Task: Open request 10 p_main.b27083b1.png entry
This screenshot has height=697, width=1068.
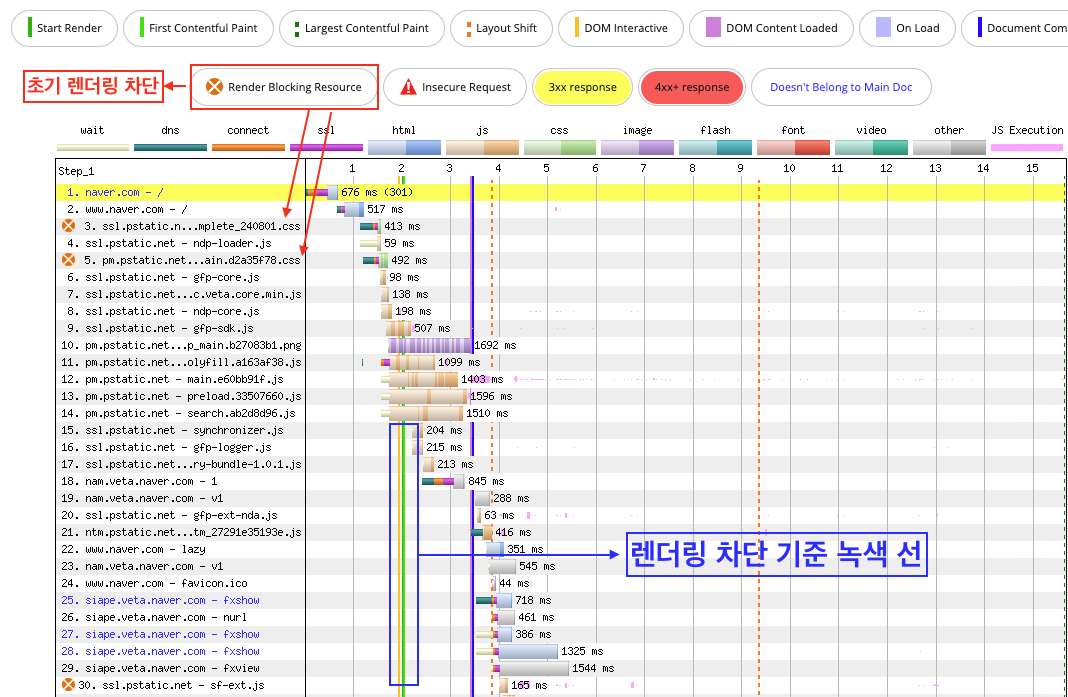Action: coord(180,345)
